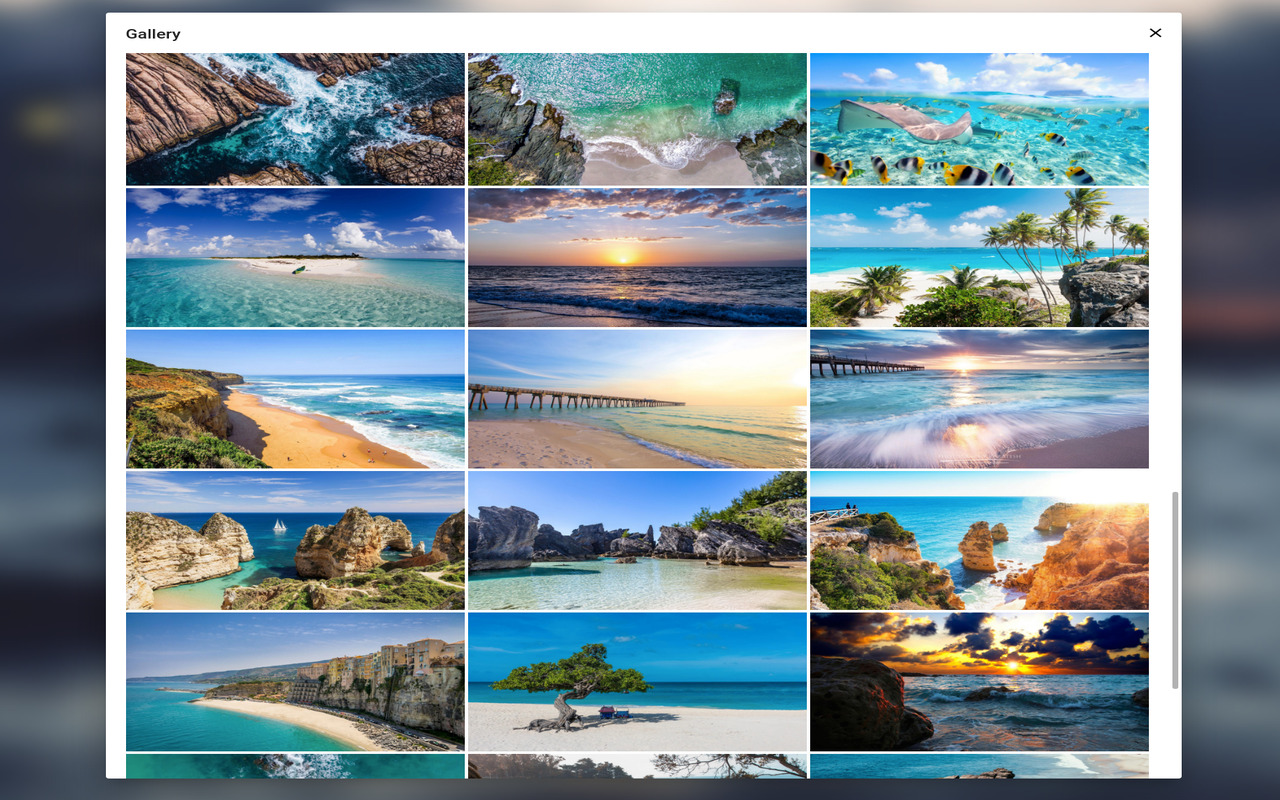Image resolution: width=1280 pixels, height=800 pixels.
Task: View the pastel wooden pier image
Action: click(637, 398)
